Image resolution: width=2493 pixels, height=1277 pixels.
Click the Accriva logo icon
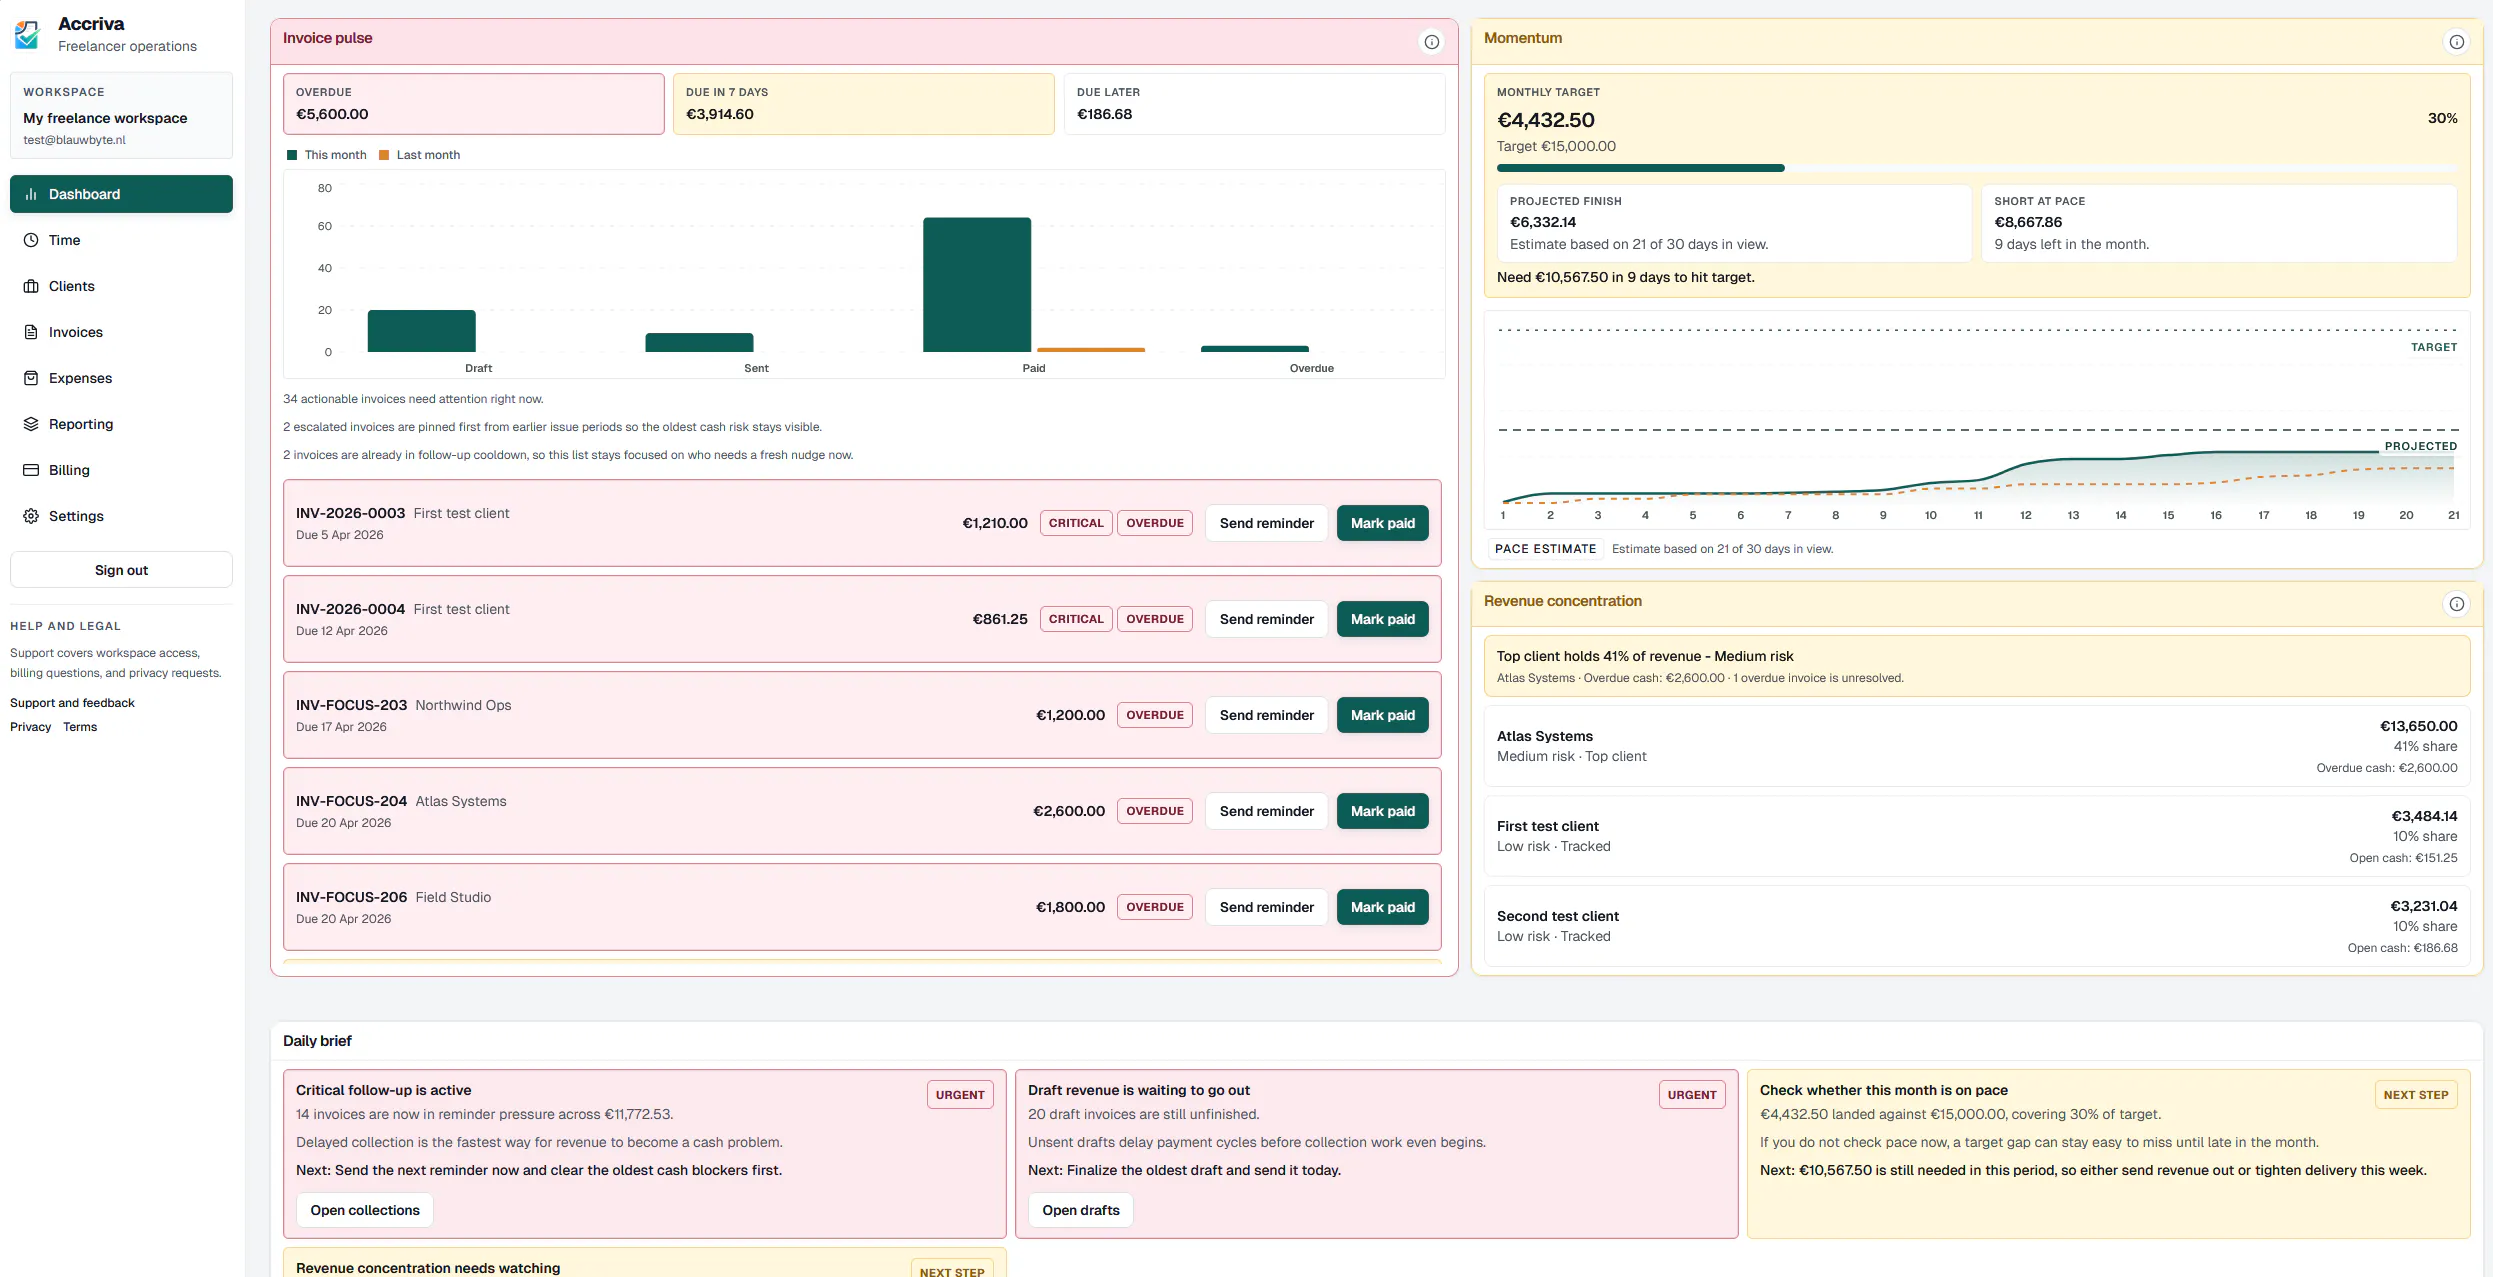point(27,35)
